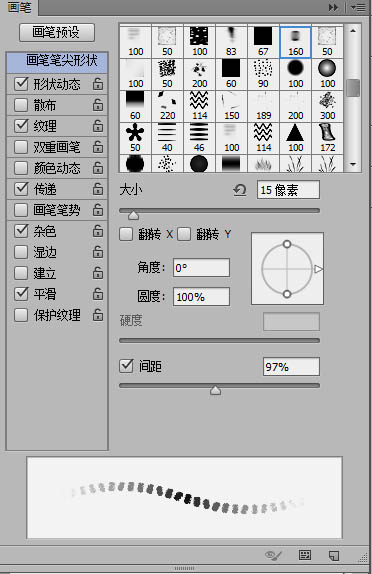This screenshot has width=372, height=574.
Task: Click the lock icon for 形状动态
Action: point(98,84)
